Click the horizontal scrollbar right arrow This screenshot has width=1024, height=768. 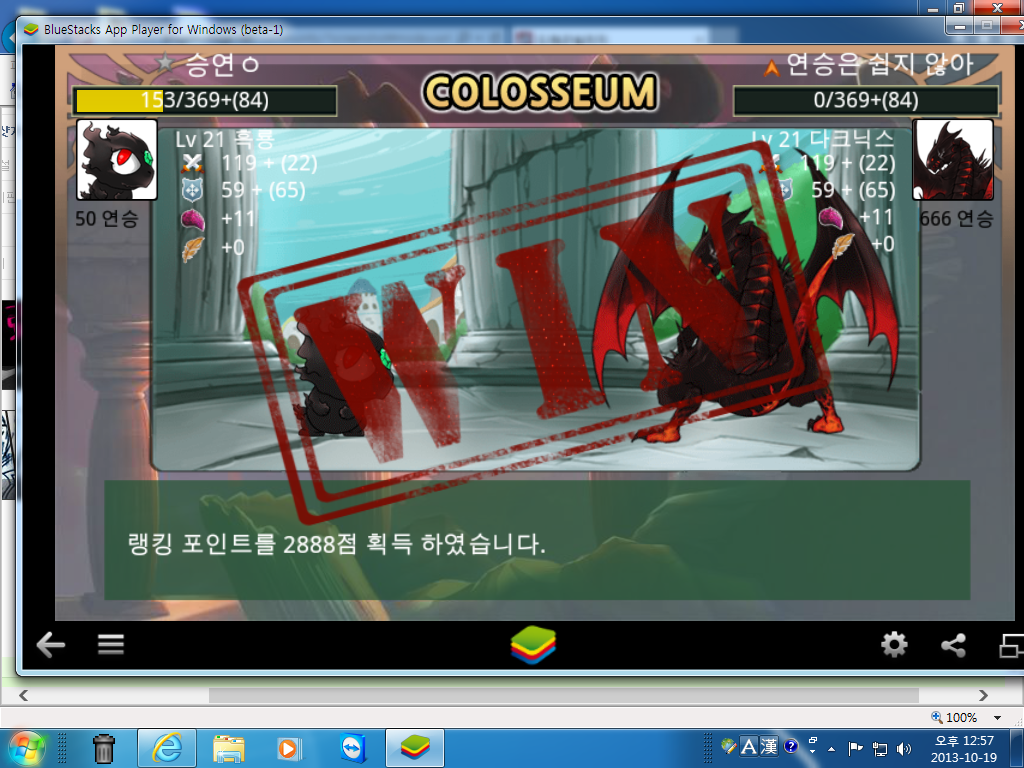click(x=983, y=696)
